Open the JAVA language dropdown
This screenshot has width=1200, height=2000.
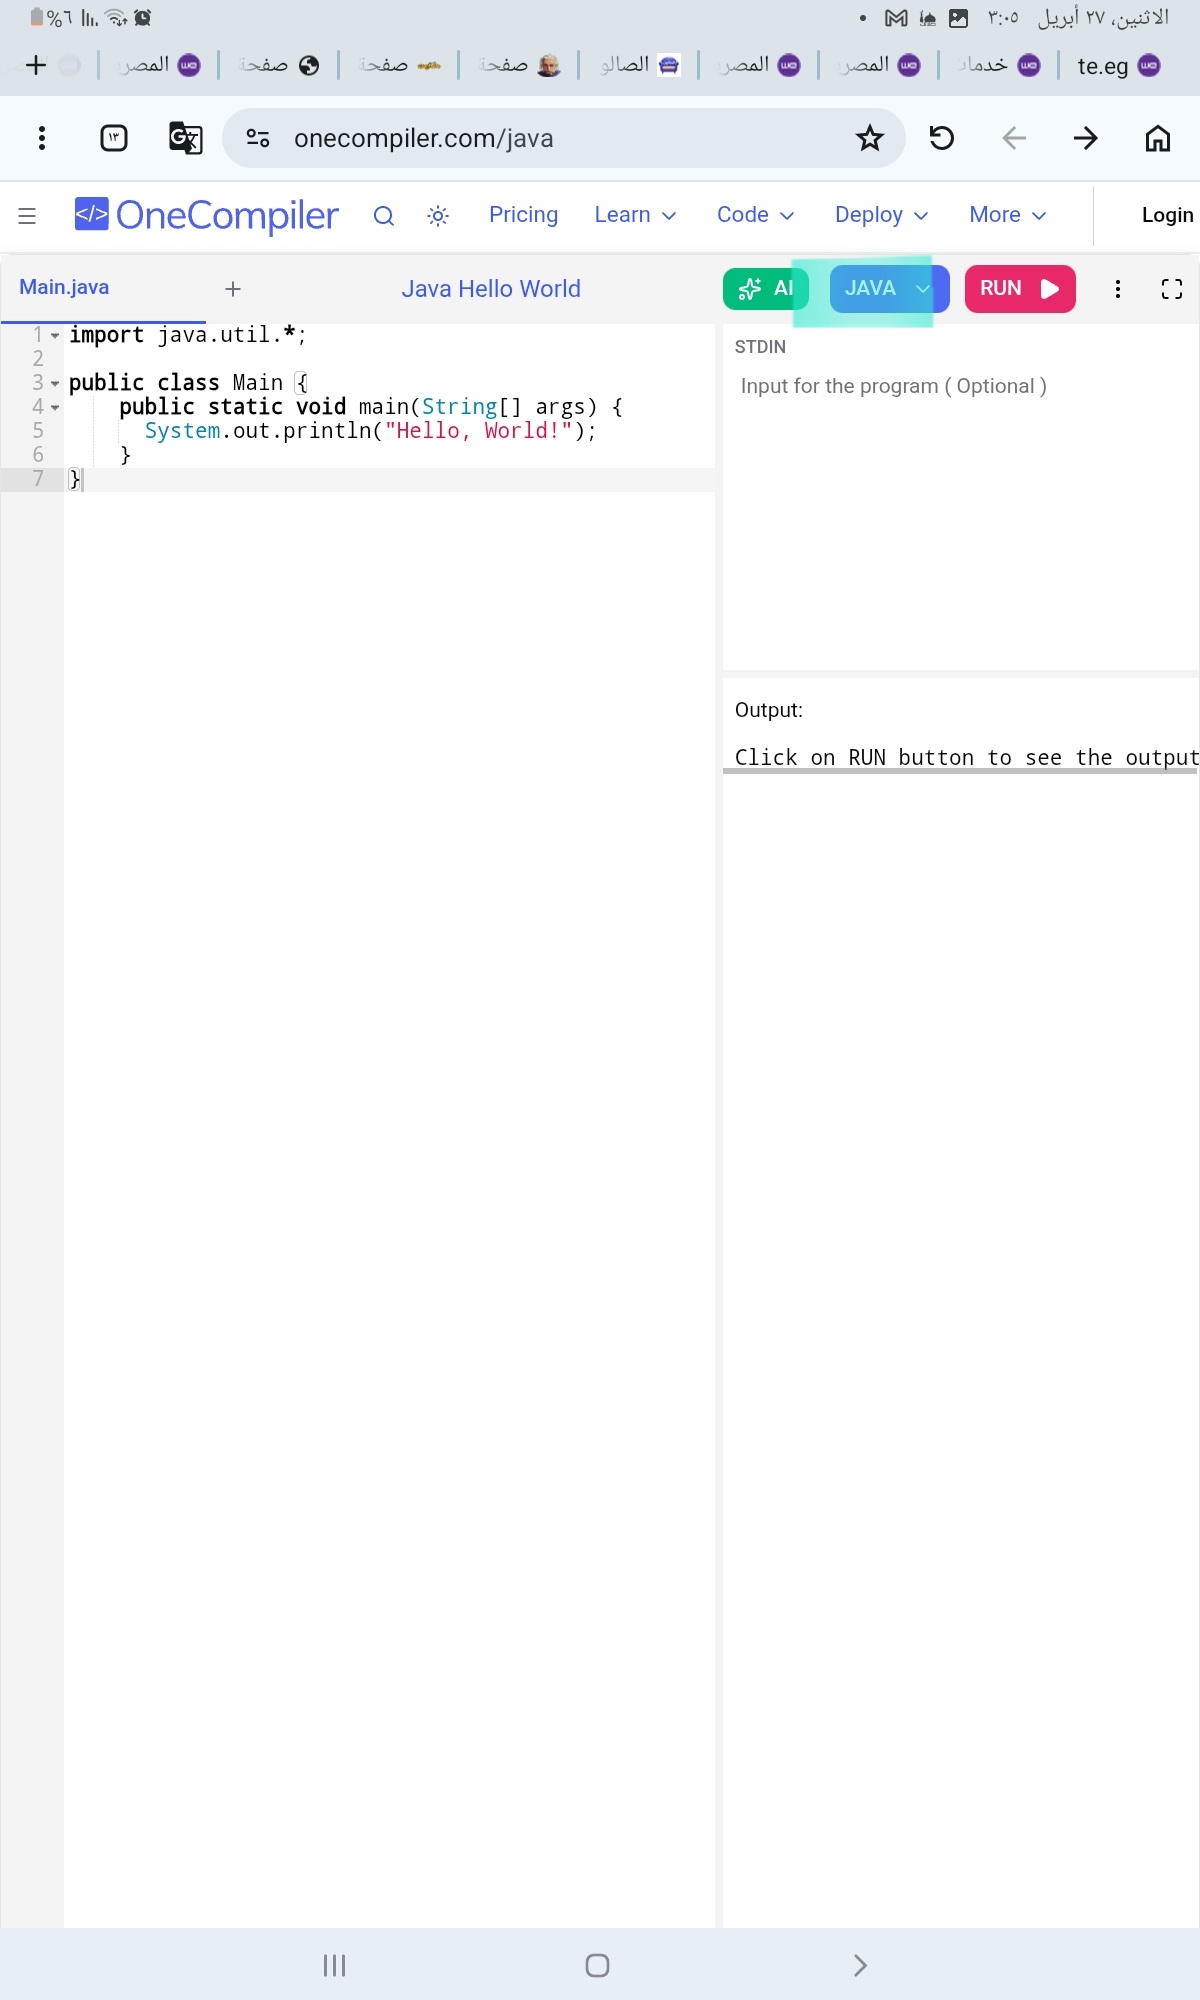890,289
